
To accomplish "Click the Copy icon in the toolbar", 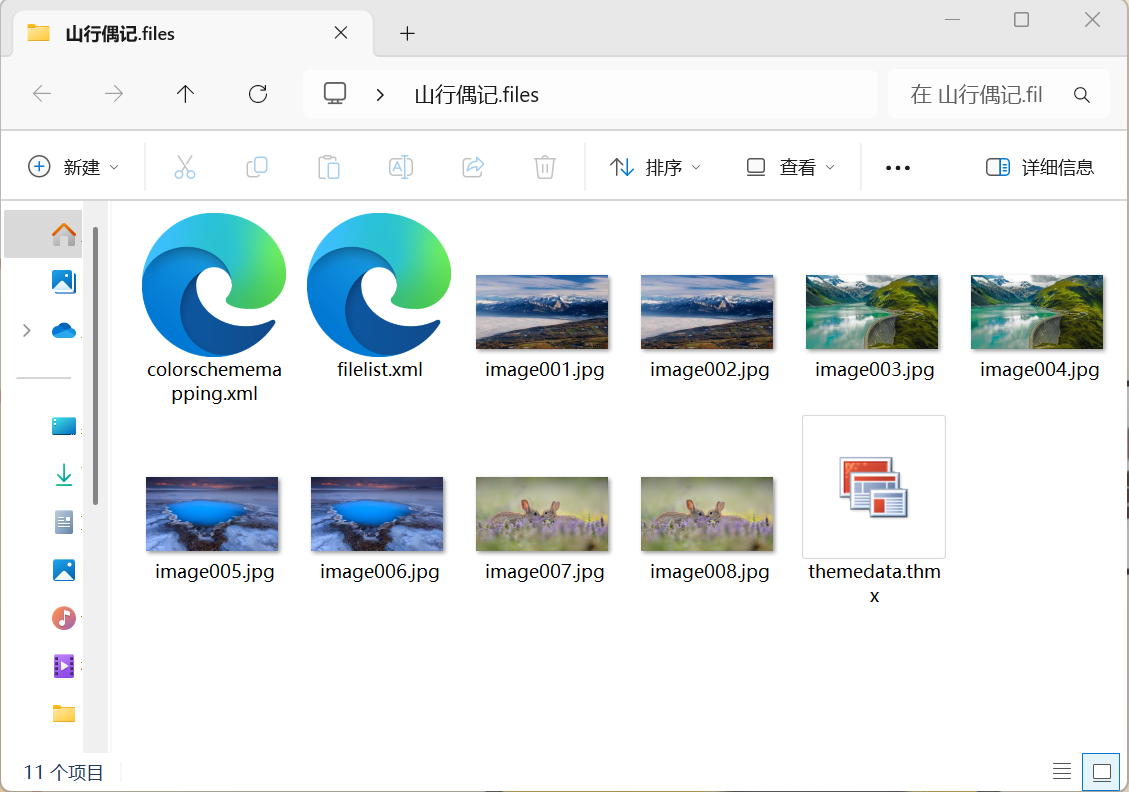I will tap(257, 167).
